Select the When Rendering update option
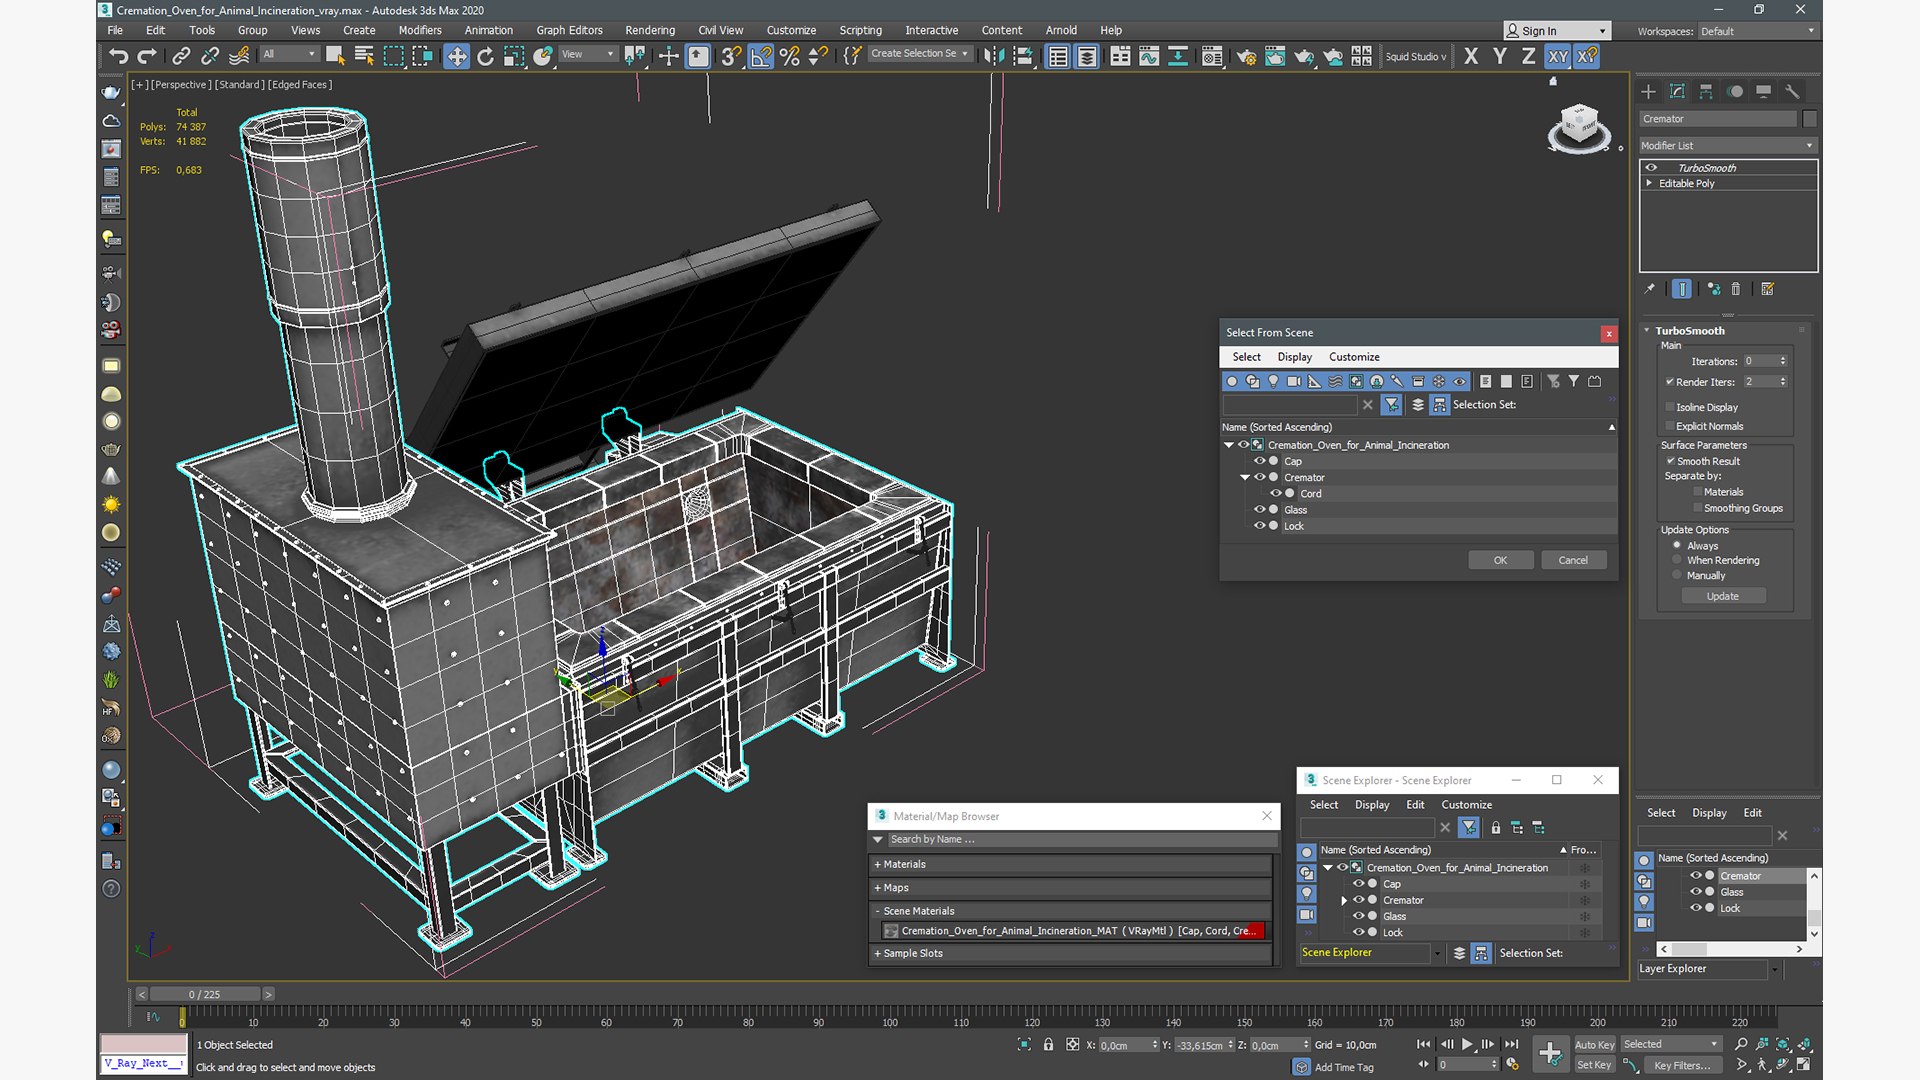The width and height of the screenshot is (1920, 1080). tap(1677, 560)
